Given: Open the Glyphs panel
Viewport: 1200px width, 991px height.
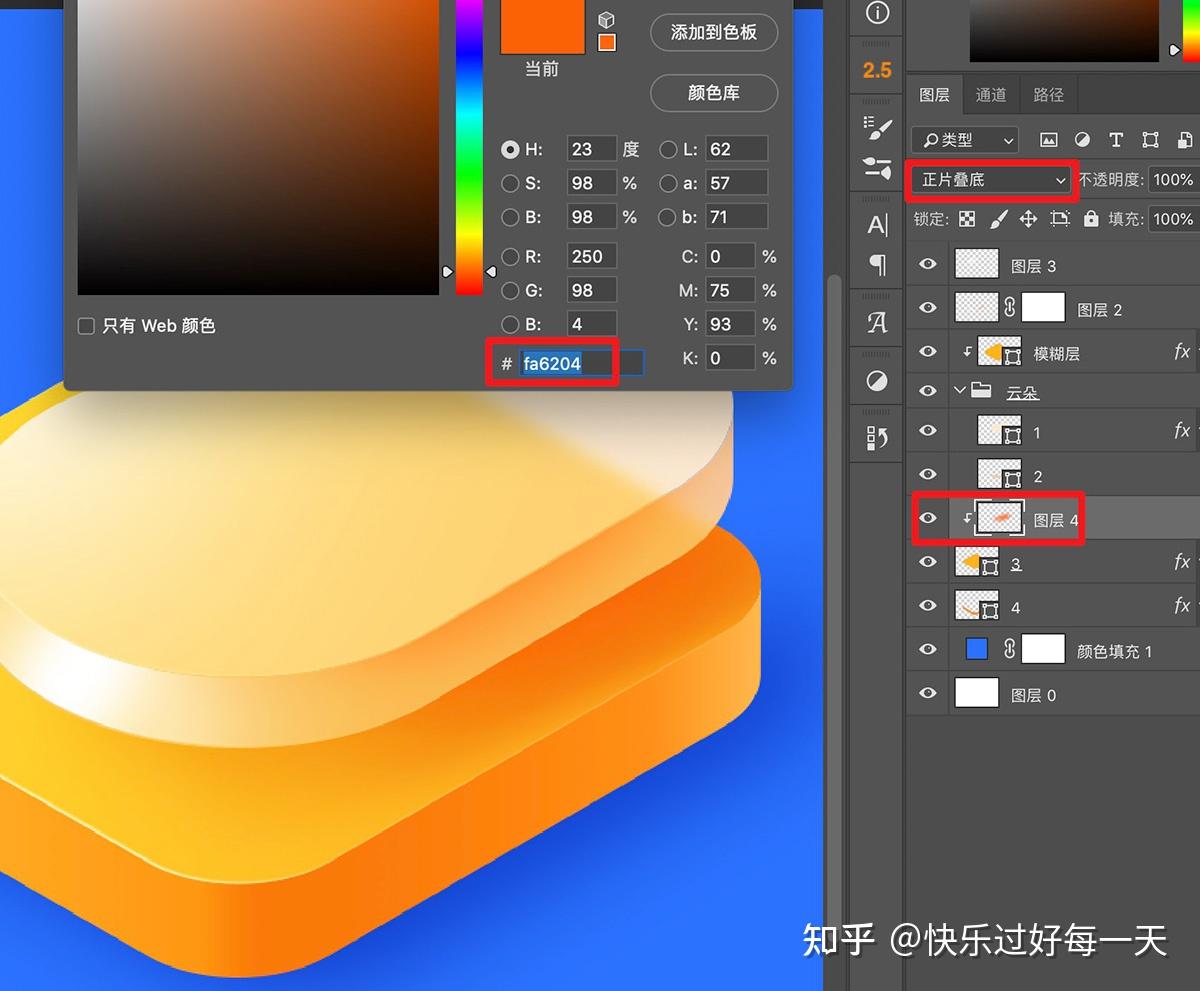Looking at the screenshot, I should [875, 323].
